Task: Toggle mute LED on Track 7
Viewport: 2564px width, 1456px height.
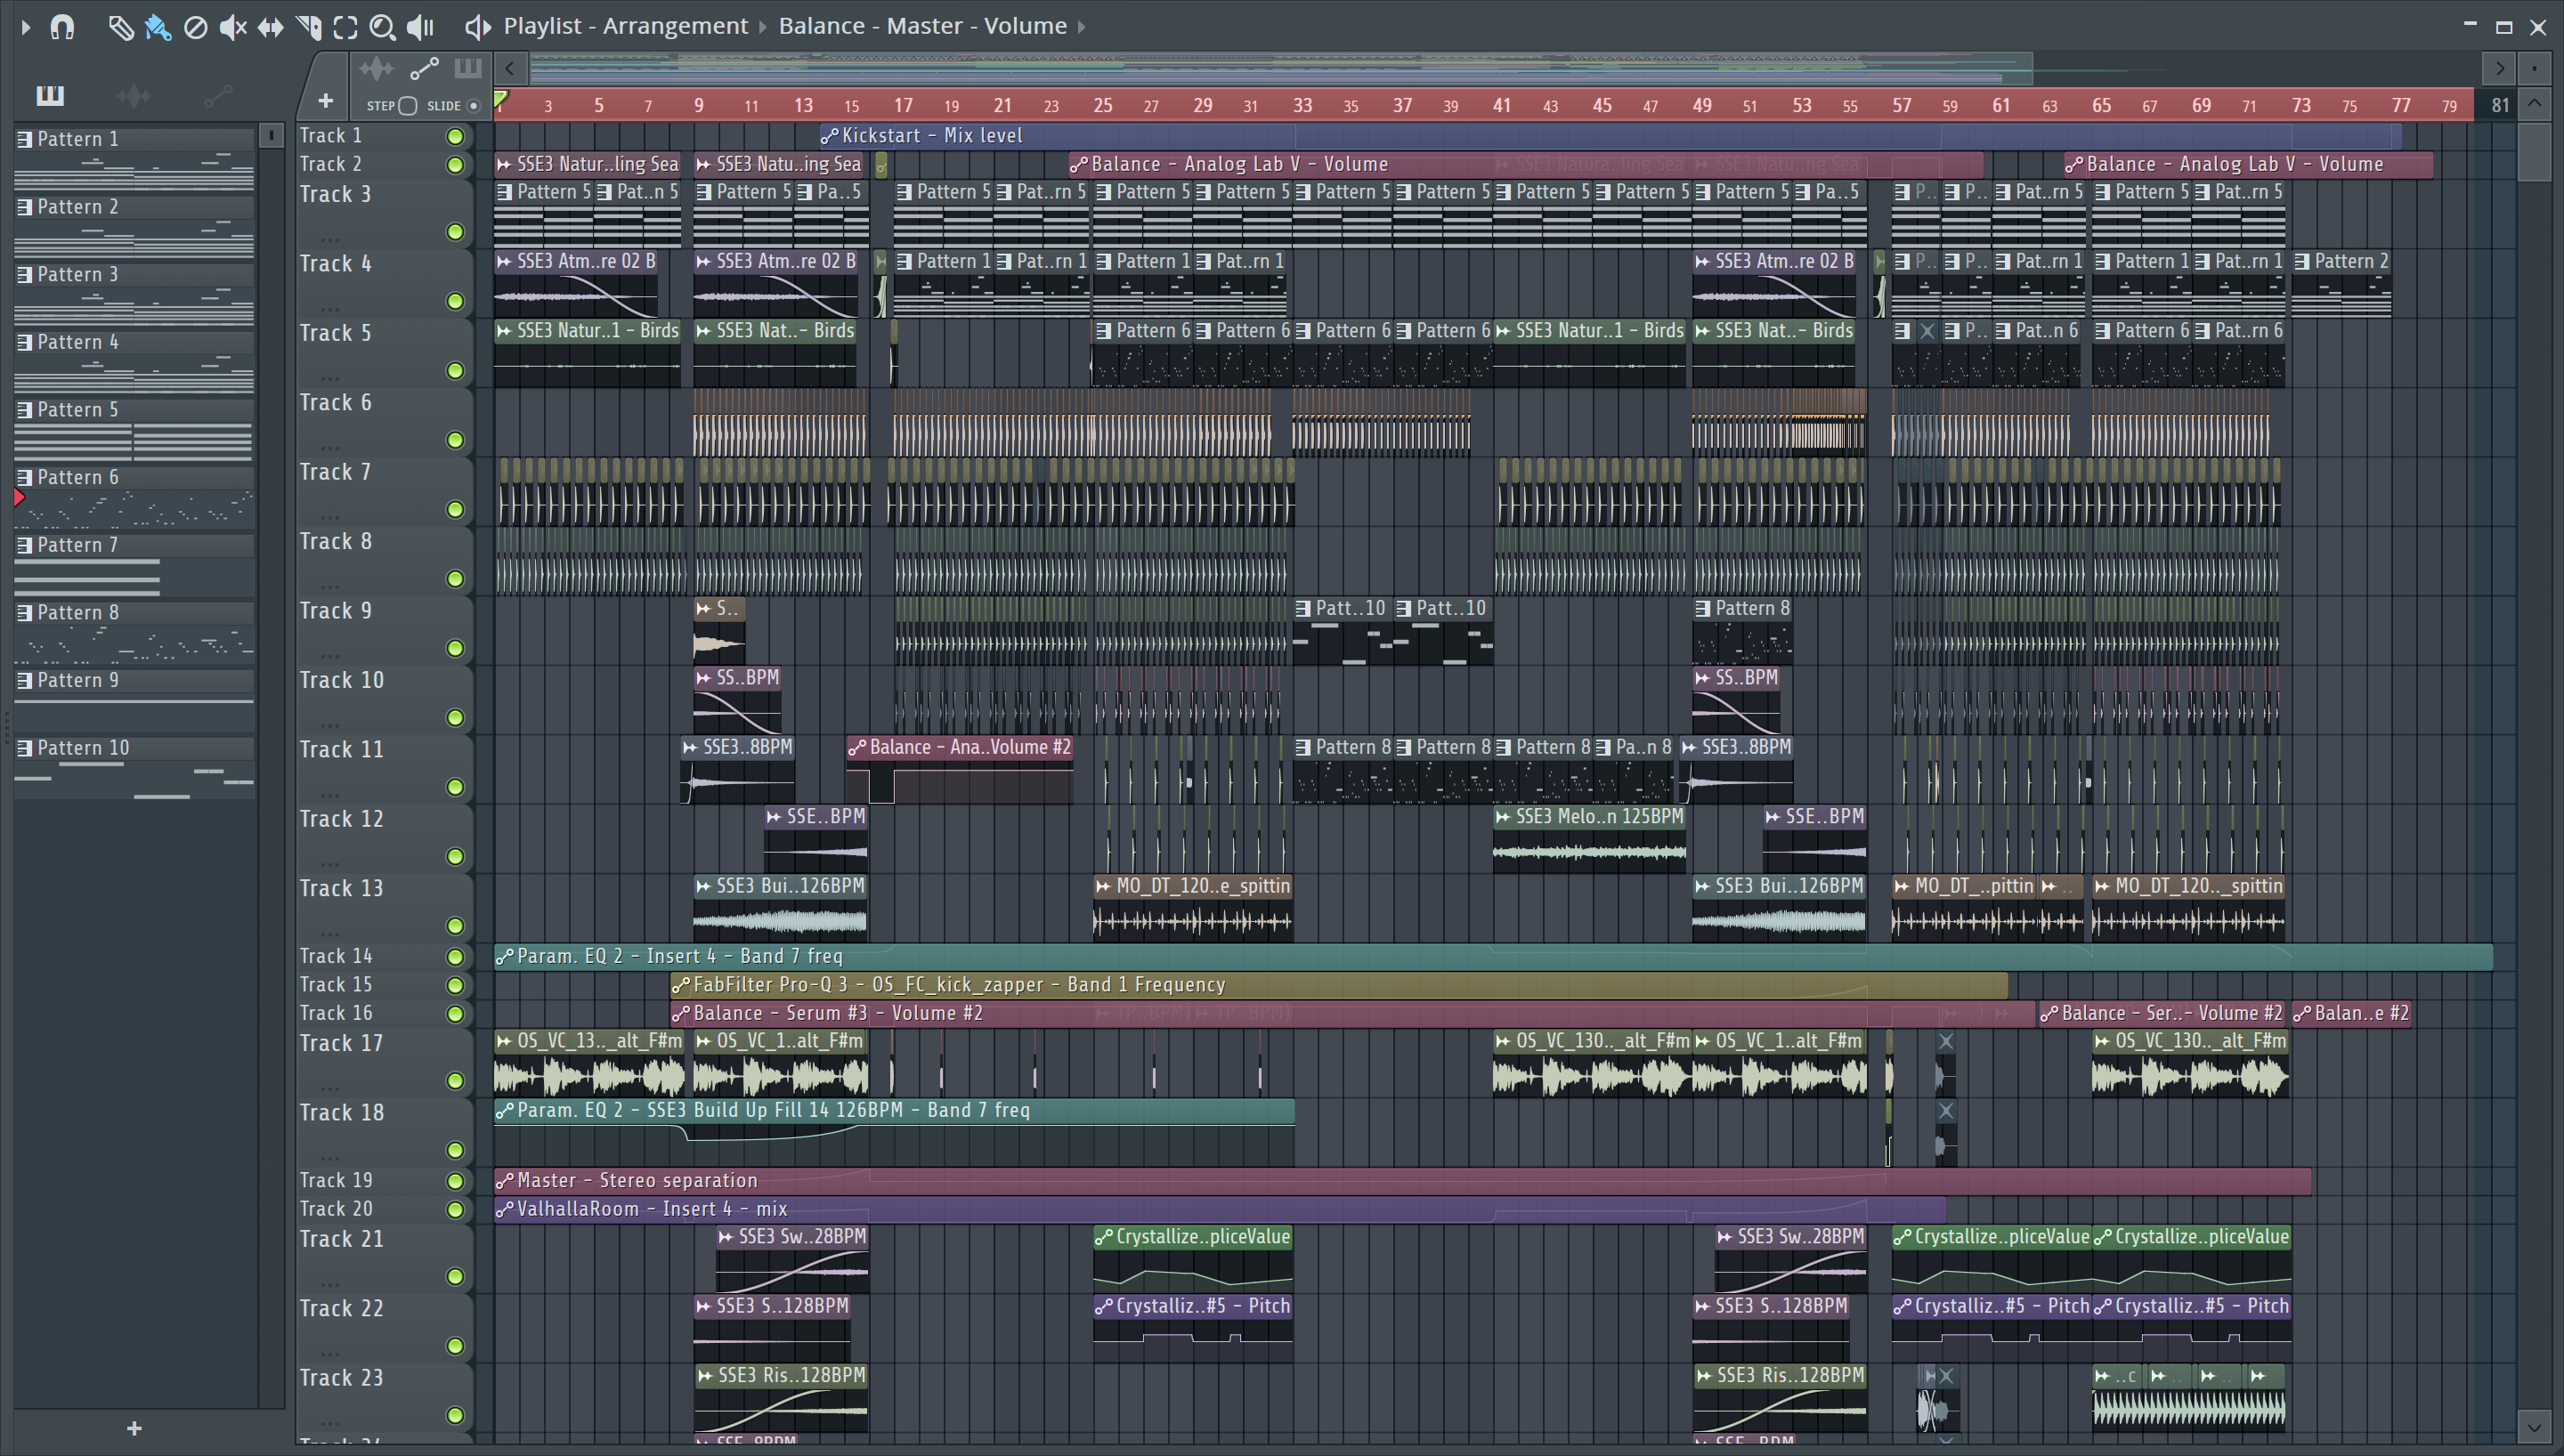Action: point(455,510)
